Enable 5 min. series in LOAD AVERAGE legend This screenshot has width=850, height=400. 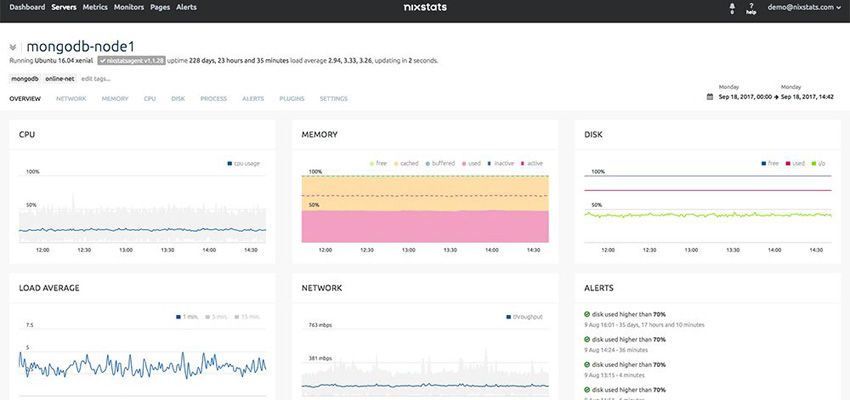pyautogui.click(x=216, y=317)
